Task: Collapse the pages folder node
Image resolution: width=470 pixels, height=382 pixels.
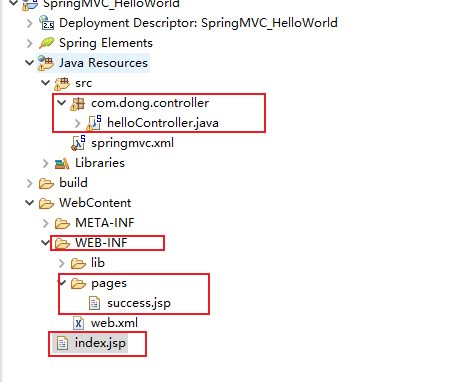Action: coord(62,283)
